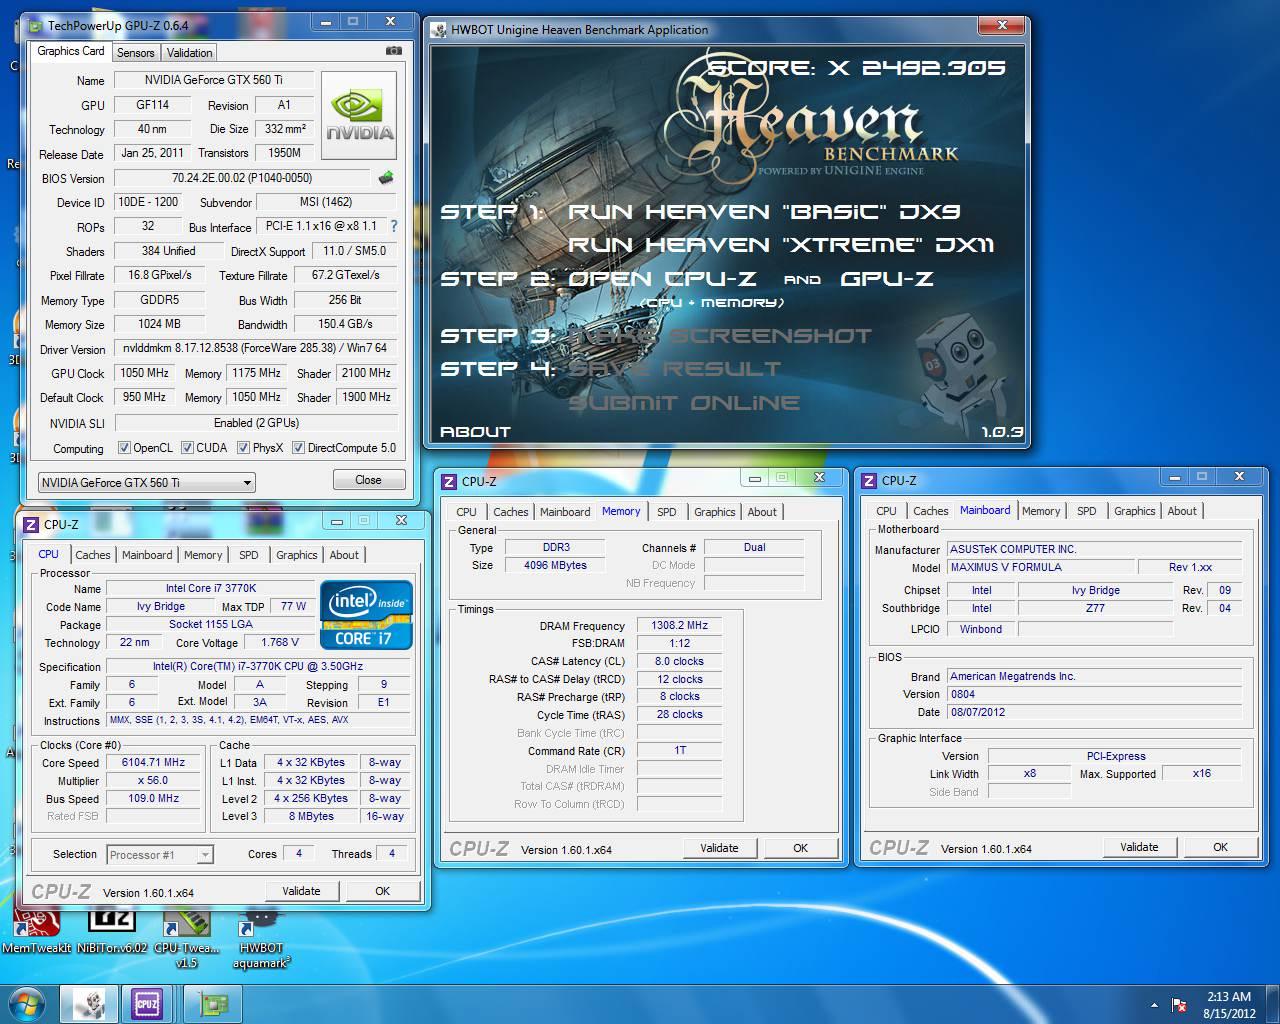Open the Windows Start menu orb

[26, 1003]
